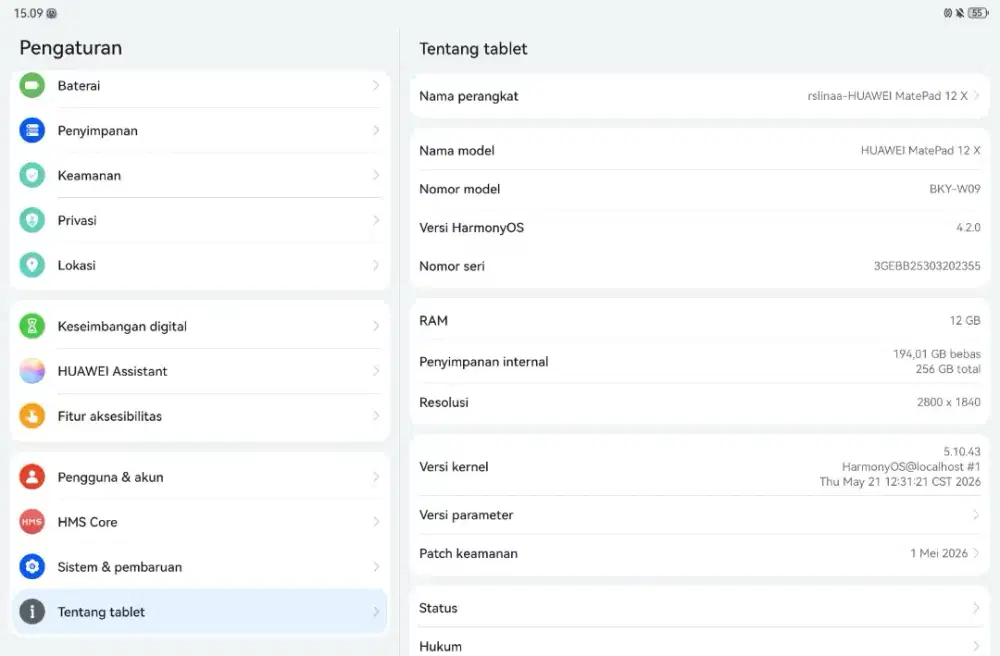This screenshot has width=1000, height=656.
Task: Select Penyimpanan in the settings menu
Action: coord(199,130)
